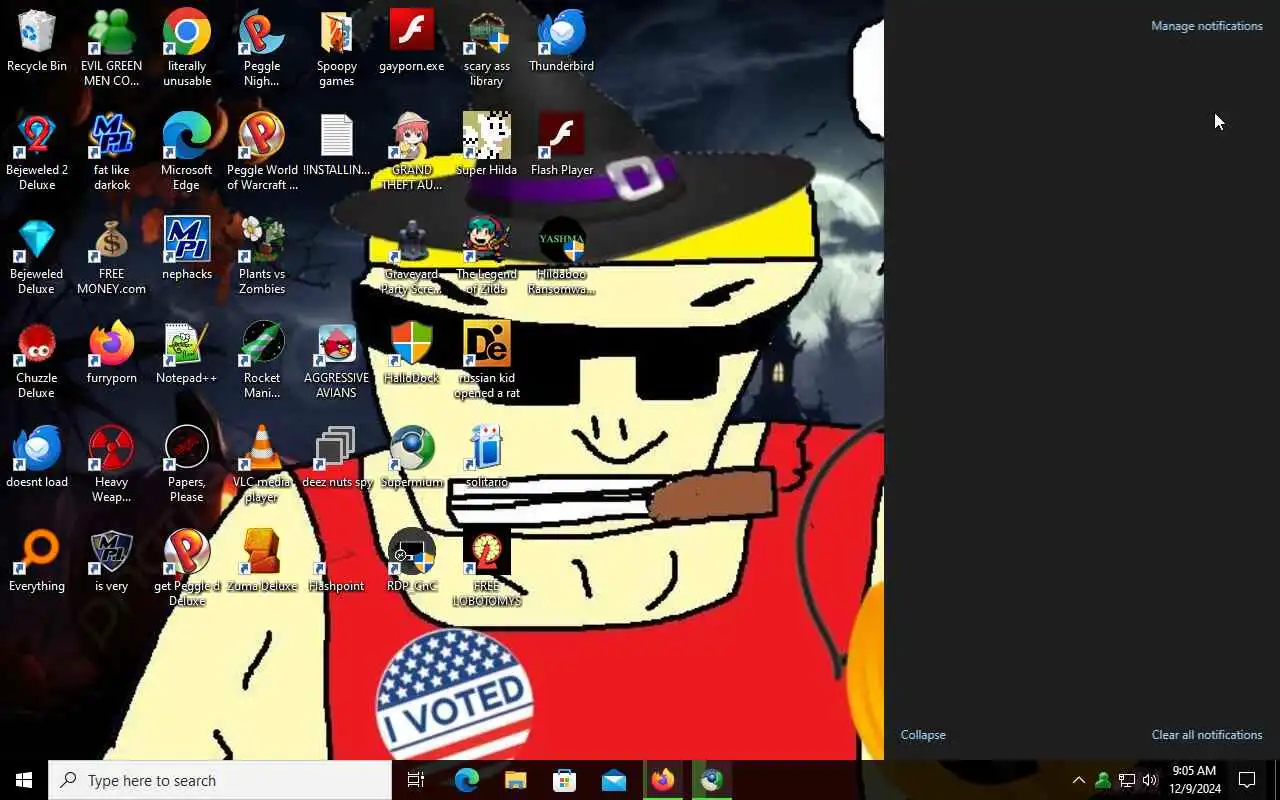Open the GRAND THEFT AU... shortcut

(x=412, y=152)
